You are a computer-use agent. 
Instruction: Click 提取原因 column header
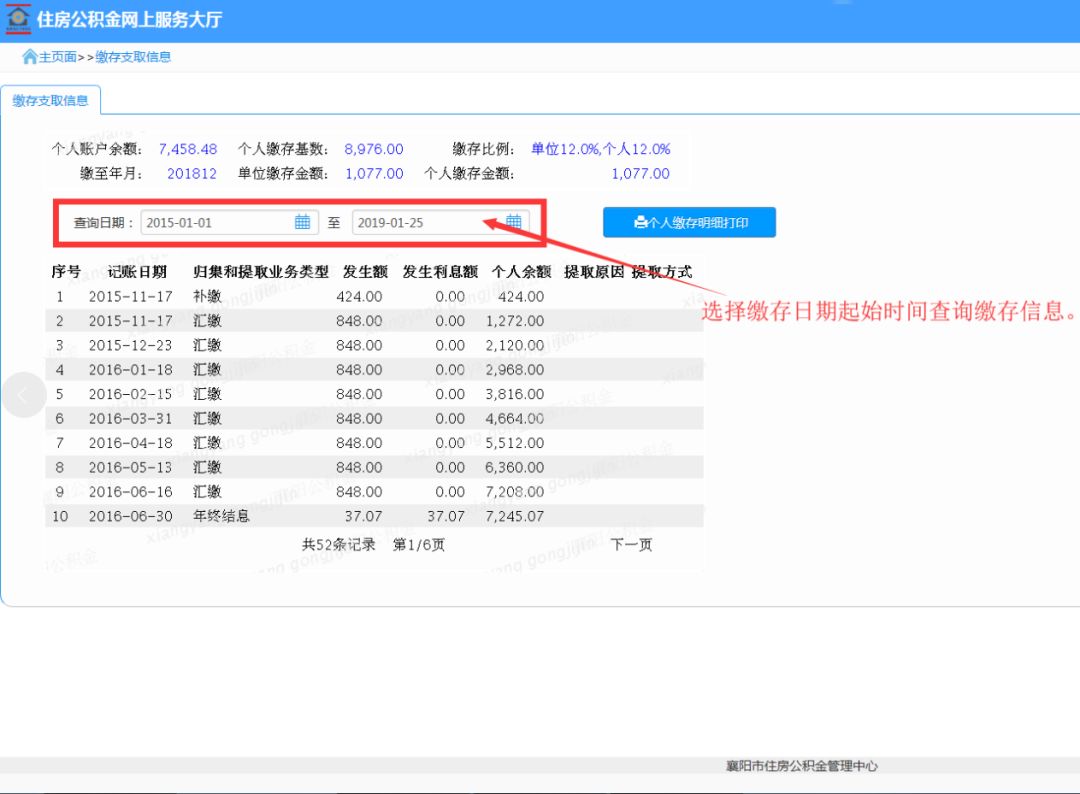coord(594,271)
